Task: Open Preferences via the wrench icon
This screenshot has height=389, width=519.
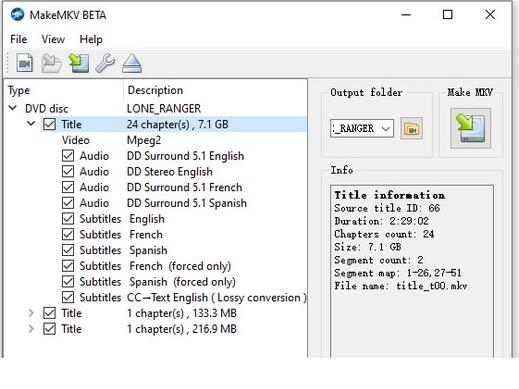Action: click(105, 63)
